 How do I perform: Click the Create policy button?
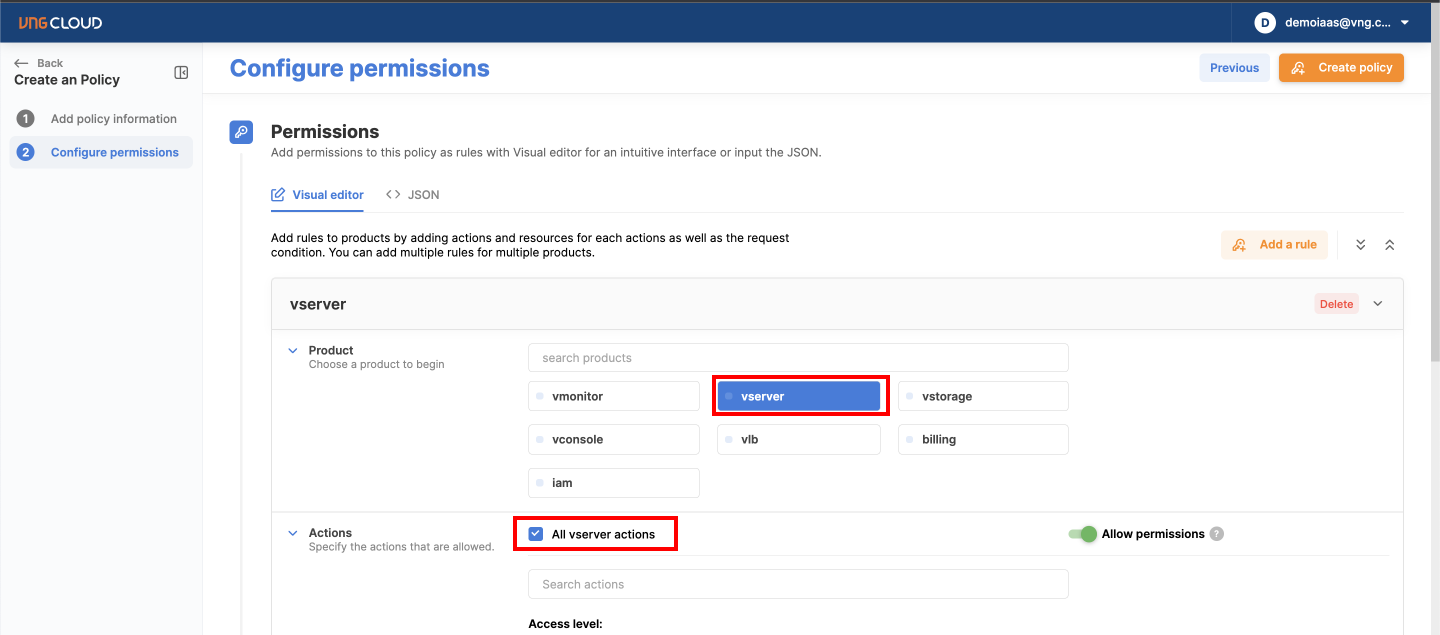pyautogui.click(x=1341, y=68)
